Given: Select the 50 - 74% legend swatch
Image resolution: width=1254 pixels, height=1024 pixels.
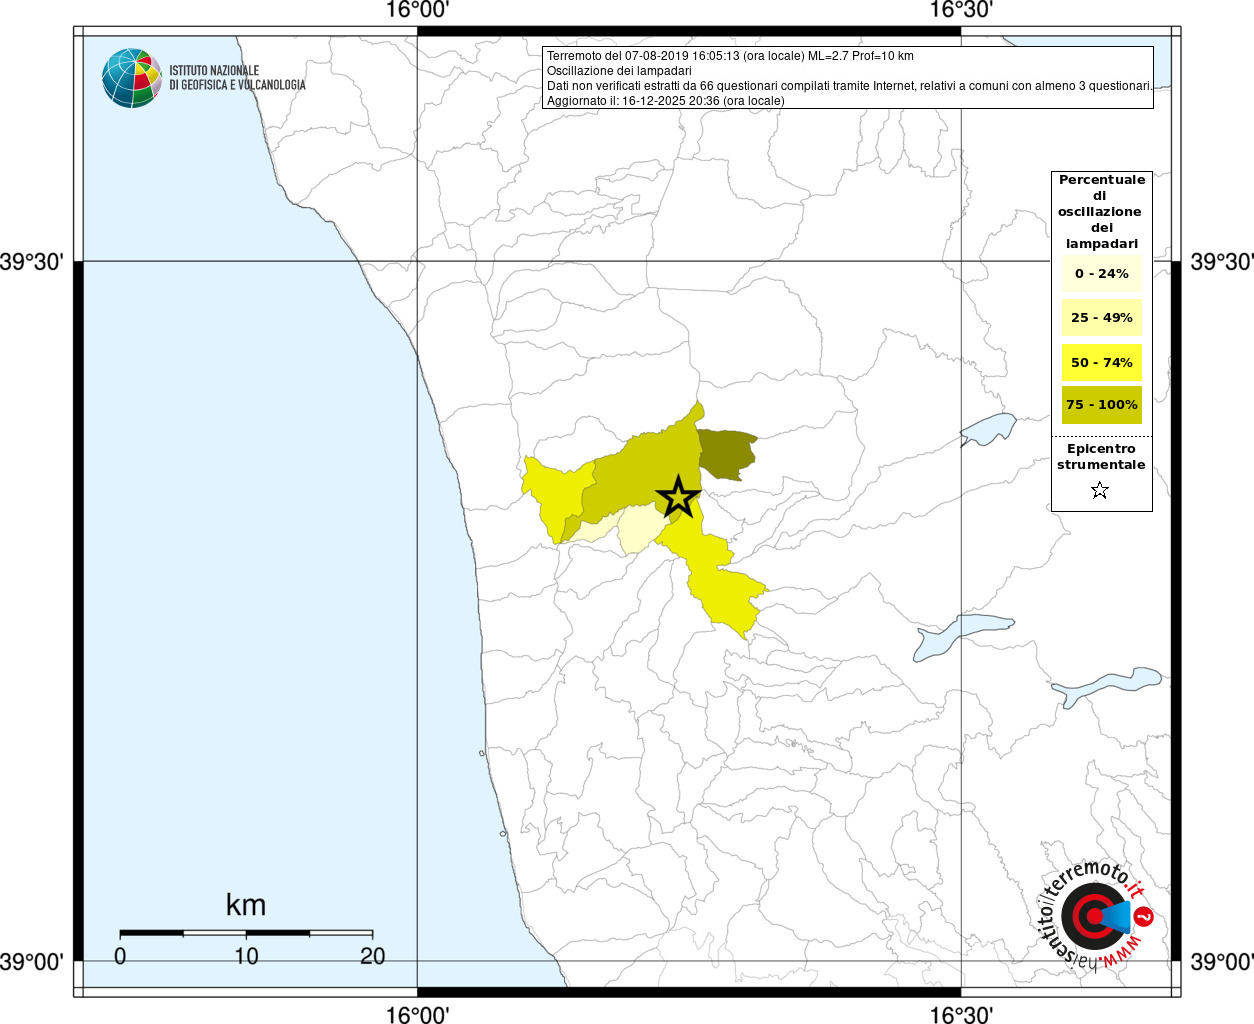Looking at the screenshot, I should pos(1101,362).
